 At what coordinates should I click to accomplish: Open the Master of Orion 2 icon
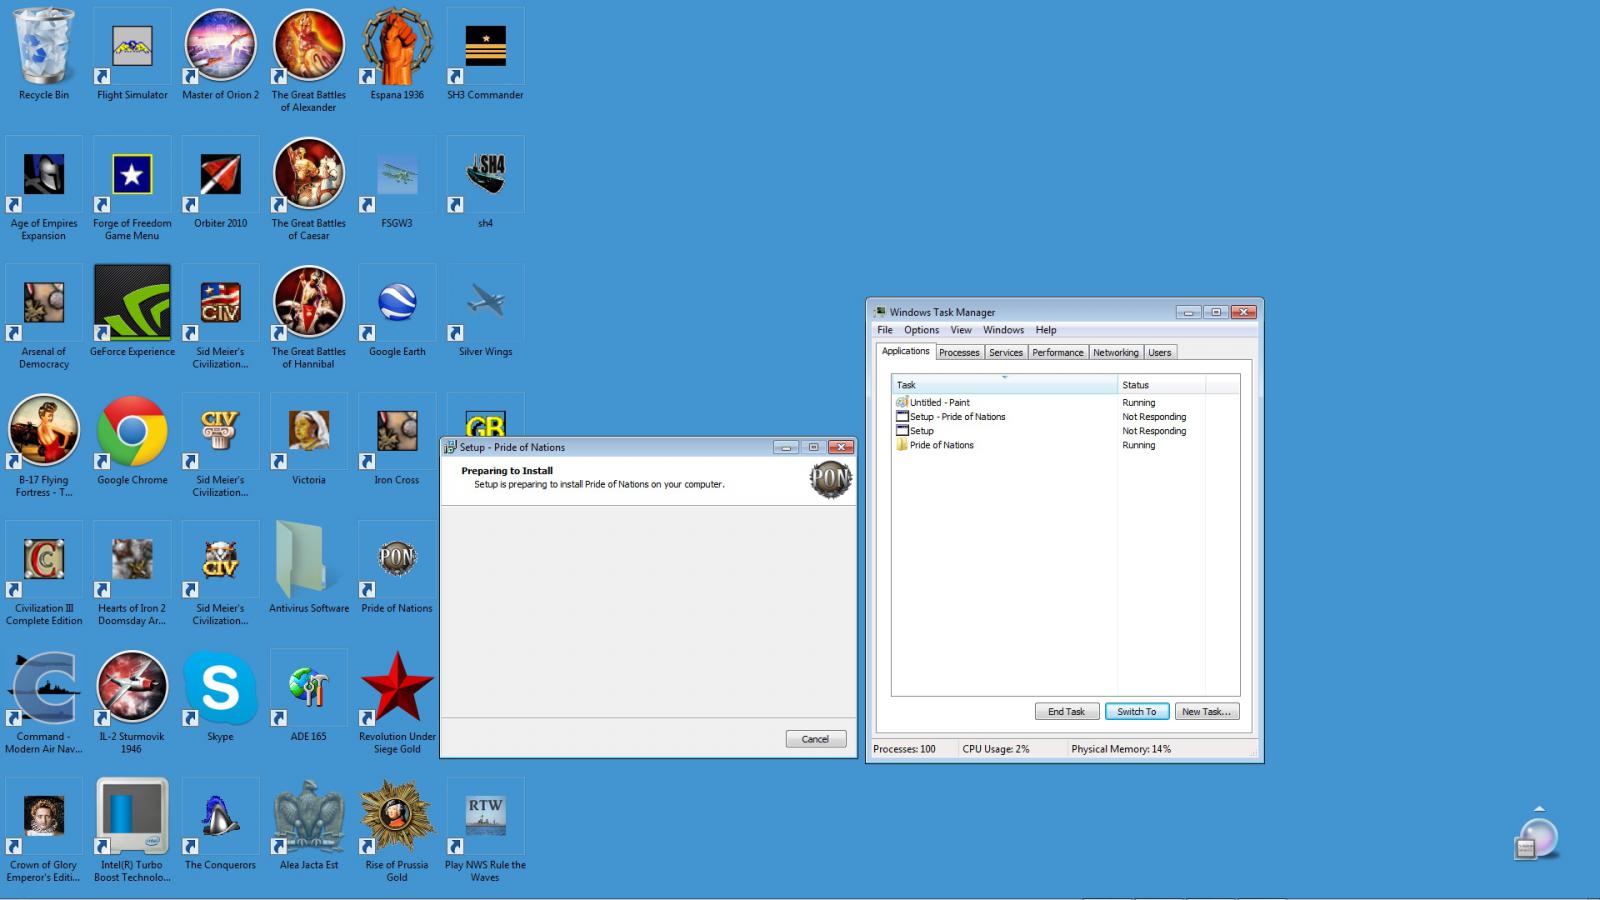pos(220,47)
